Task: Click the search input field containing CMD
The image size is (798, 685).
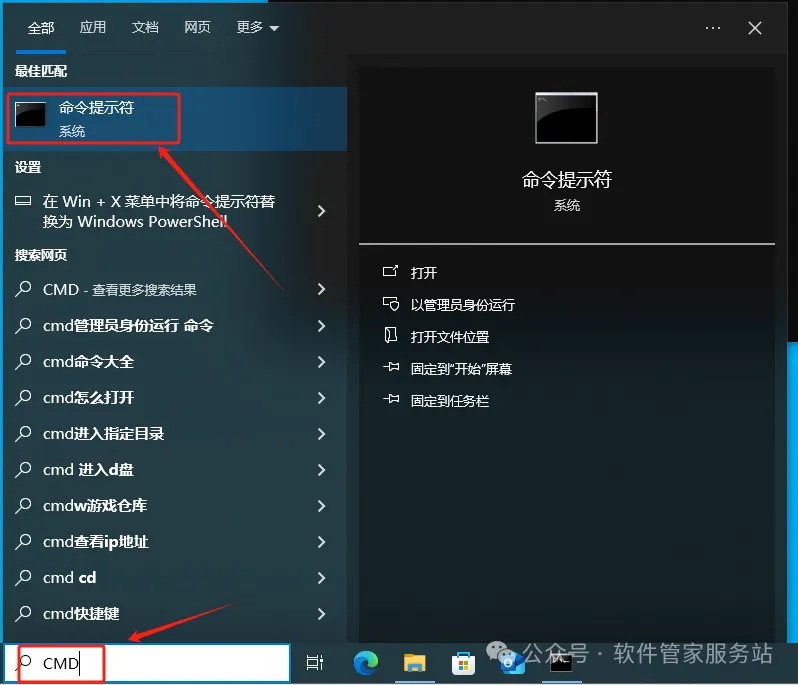Action: (148, 663)
